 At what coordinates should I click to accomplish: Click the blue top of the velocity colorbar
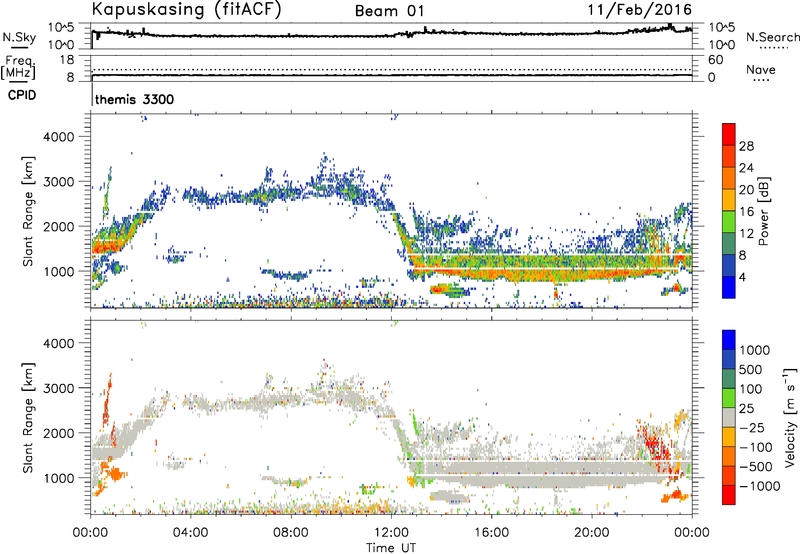click(x=729, y=340)
